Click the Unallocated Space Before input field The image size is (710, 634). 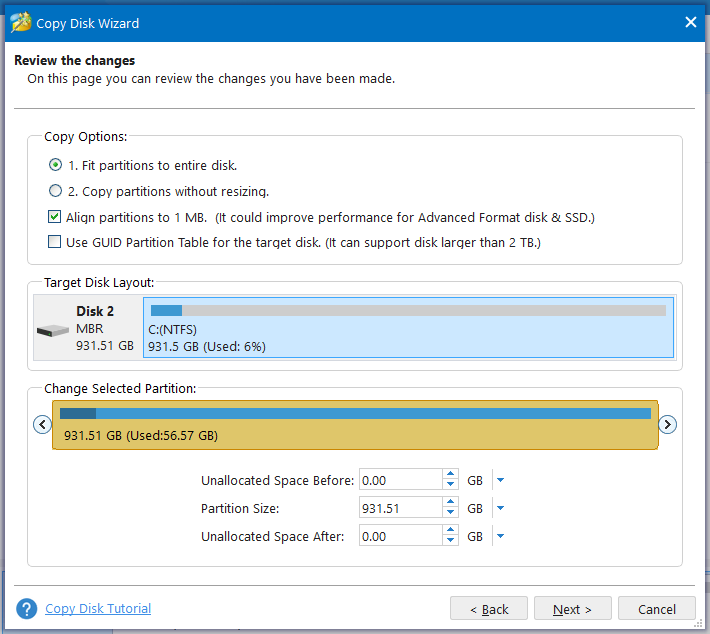(400, 480)
